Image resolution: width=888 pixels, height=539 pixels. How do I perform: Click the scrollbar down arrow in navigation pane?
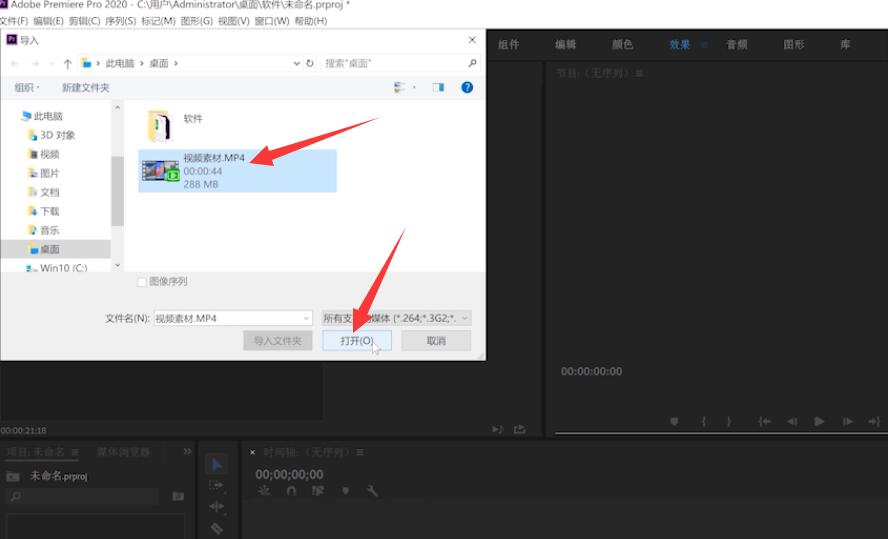(117, 265)
